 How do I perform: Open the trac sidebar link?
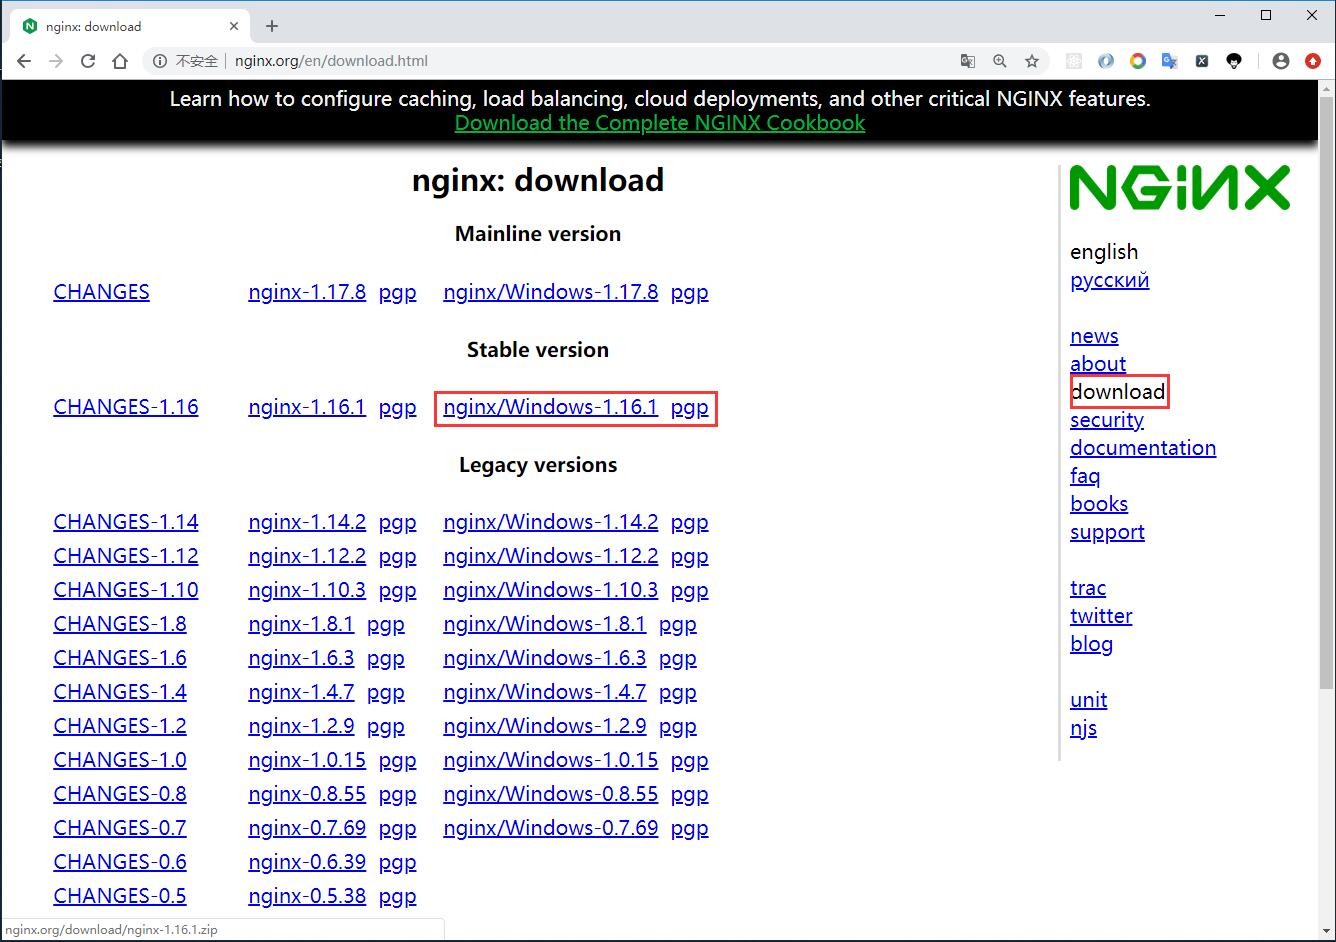coord(1088,588)
